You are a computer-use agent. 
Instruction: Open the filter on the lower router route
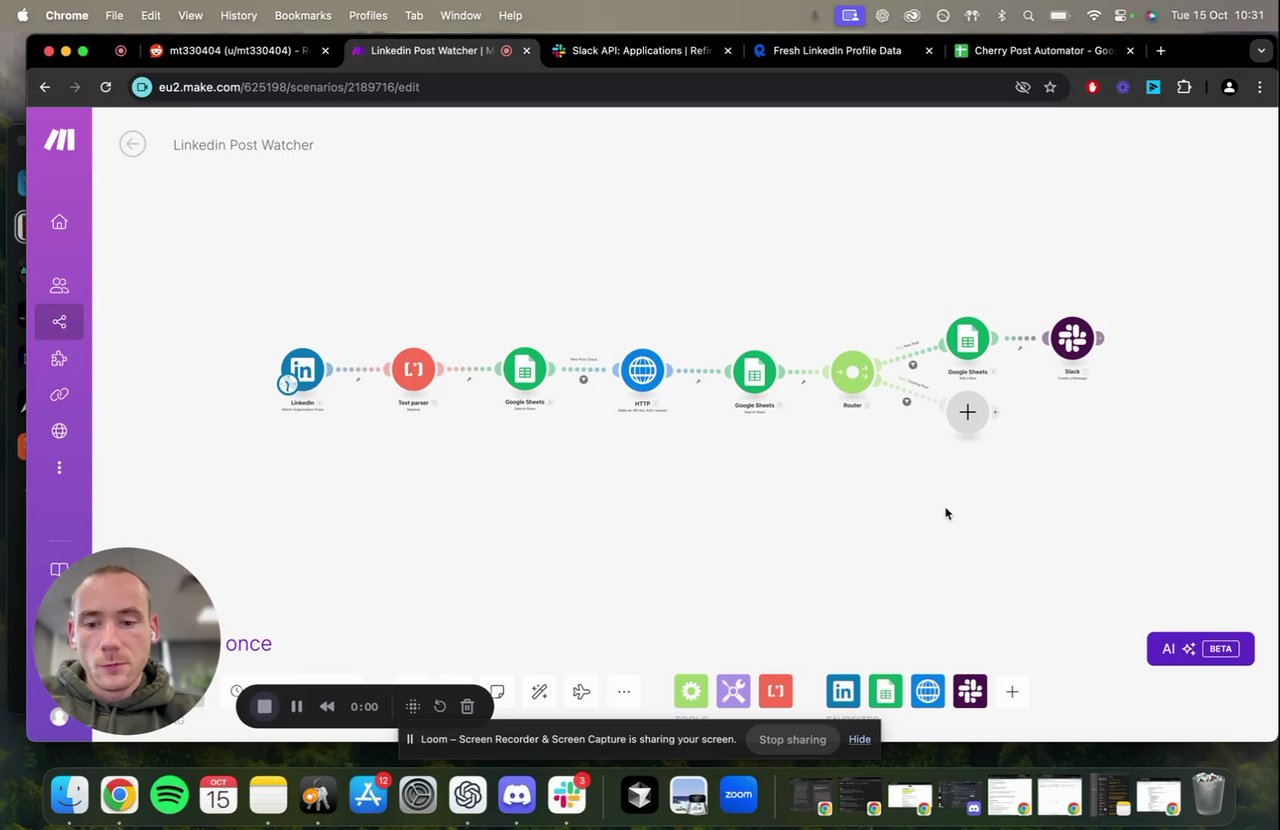coord(907,401)
